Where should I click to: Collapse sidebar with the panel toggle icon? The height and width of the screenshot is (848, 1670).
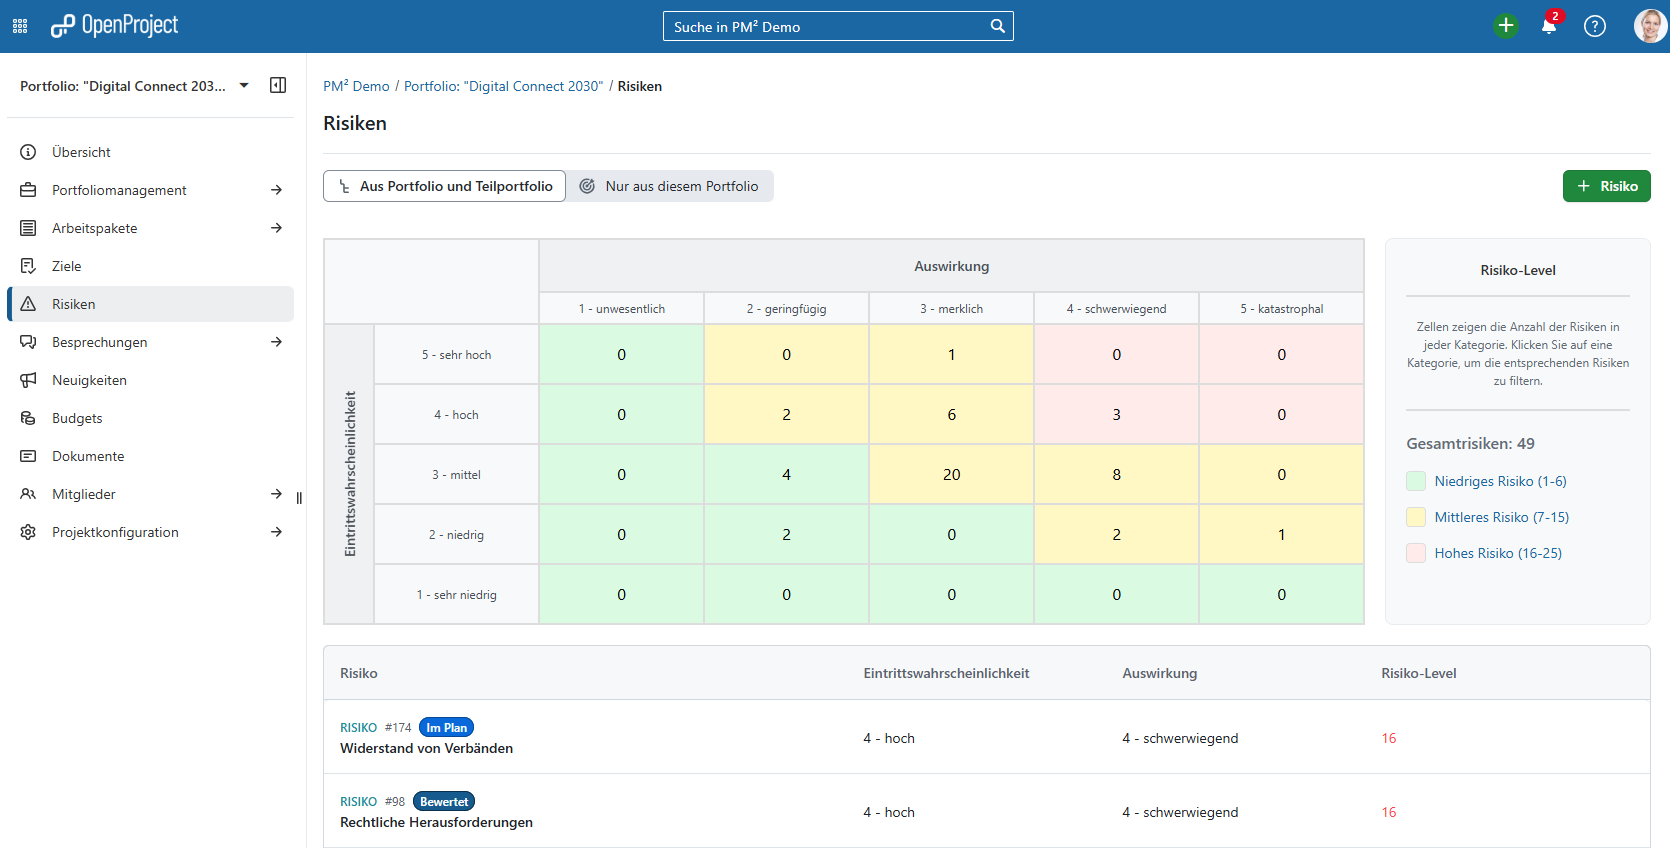click(x=278, y=86)
